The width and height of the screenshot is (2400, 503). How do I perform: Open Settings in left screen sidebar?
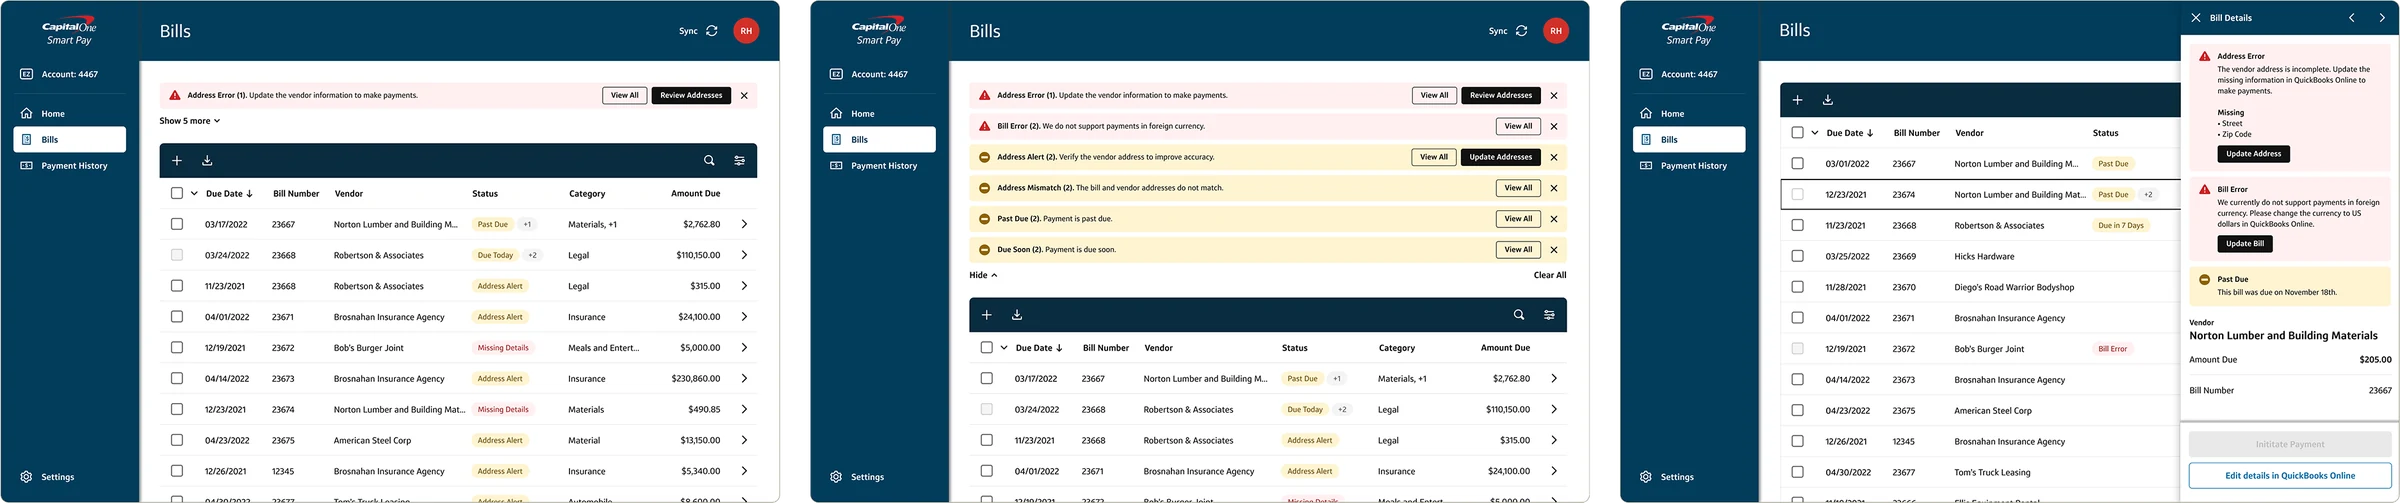(48, 477)
